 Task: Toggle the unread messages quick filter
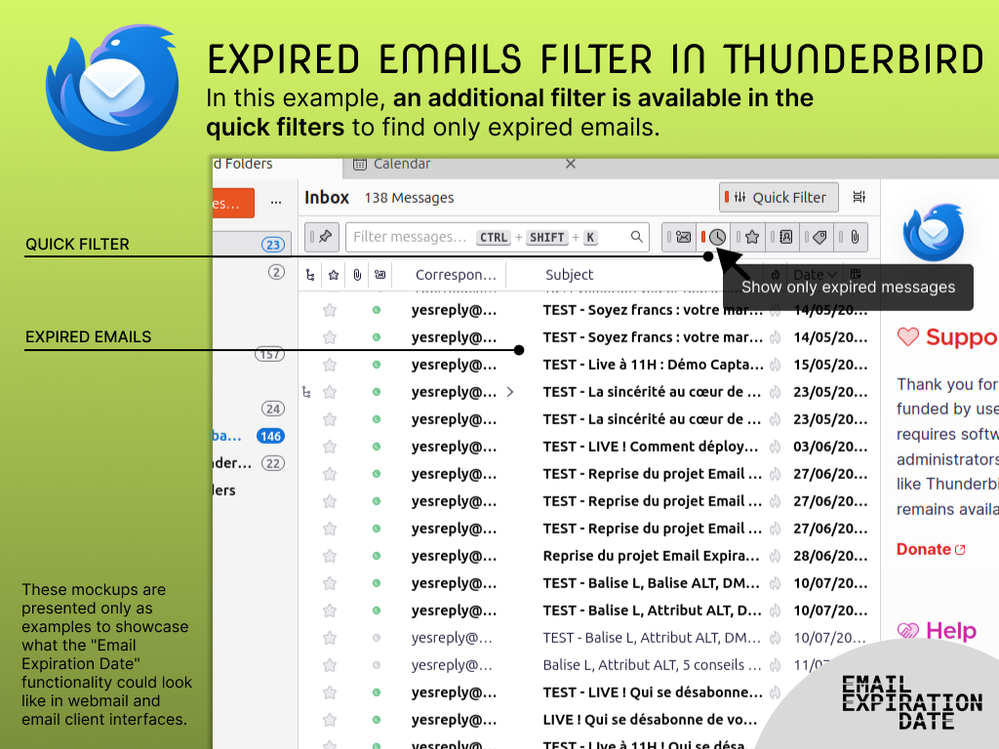point(679,237)
